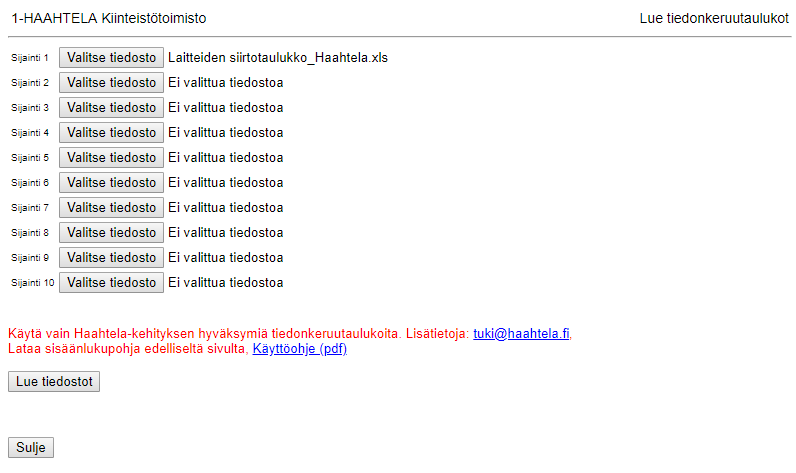Hit Valitse tiedosto beside Sijainti 9
This screenshot has height=473, width=796.
[x=111, y=258]
